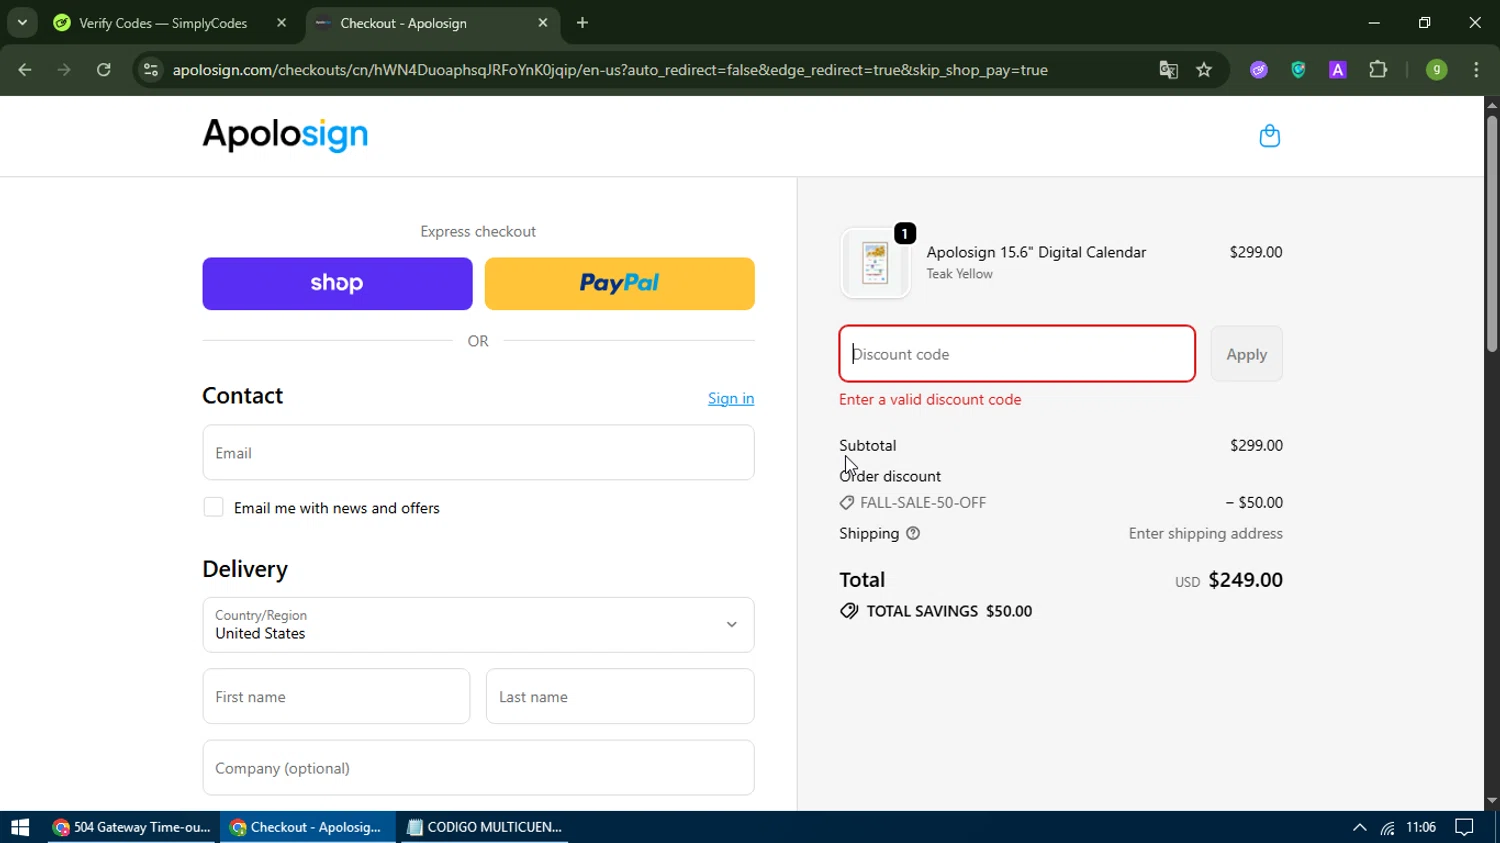Close the Verify Codes SimplyCodes tab
The width and height of the screenshot is (1500, 843).
point(281,23)
